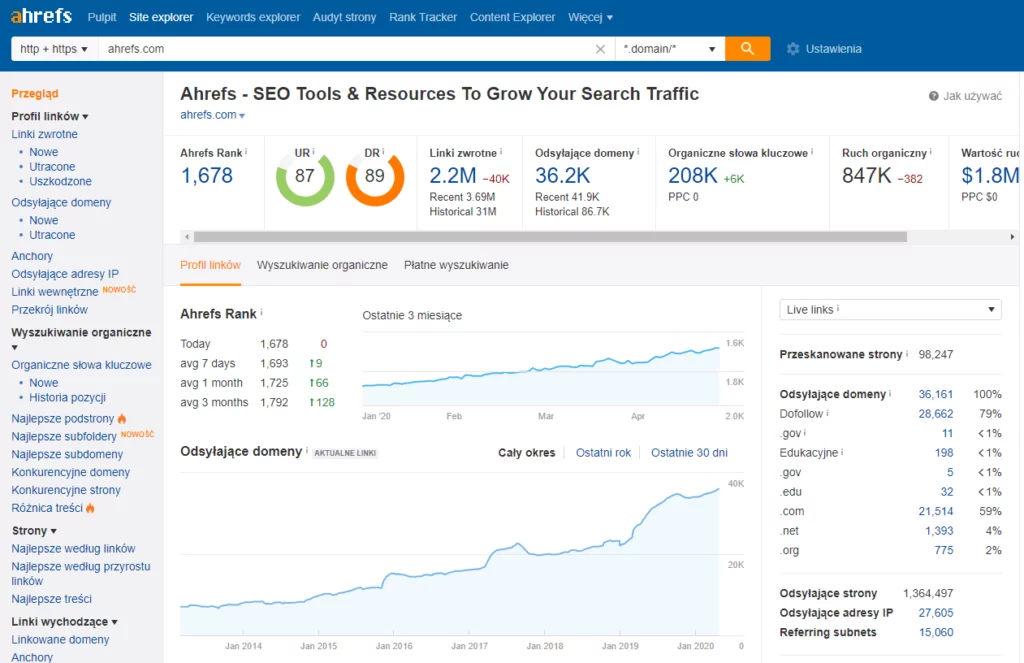Open Linki wewnętrzne in the sidebar
1024x663 pixels.
pyautogui.click(x=55, y=291)
